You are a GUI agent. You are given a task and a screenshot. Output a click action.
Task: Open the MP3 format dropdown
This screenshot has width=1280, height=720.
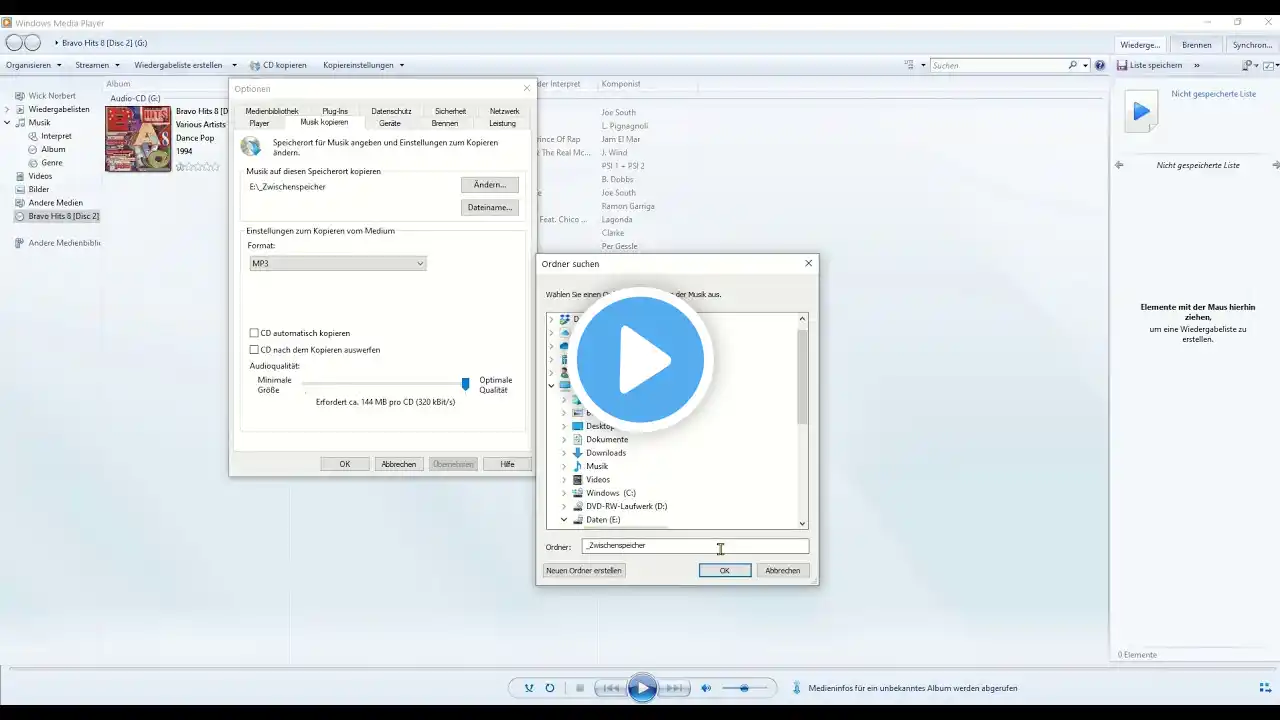pyautogui.click(x=338, y=264)
